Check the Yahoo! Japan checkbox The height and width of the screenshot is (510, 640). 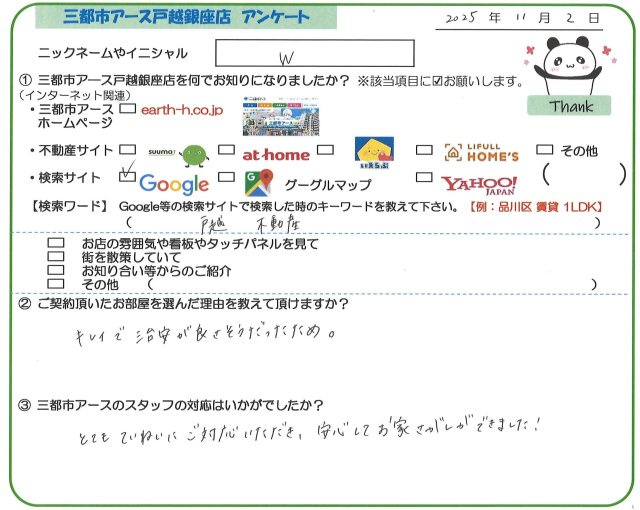pos(424,177)
